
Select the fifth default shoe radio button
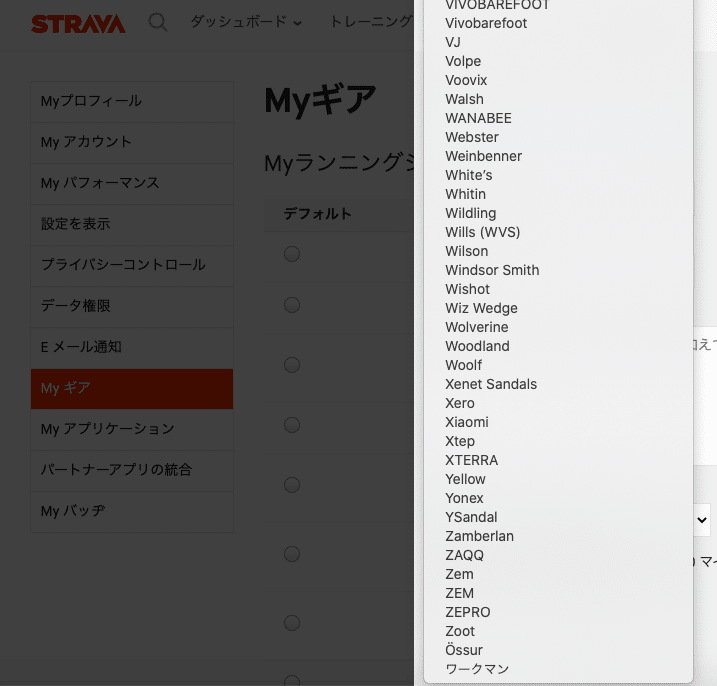tap(292, 485)
